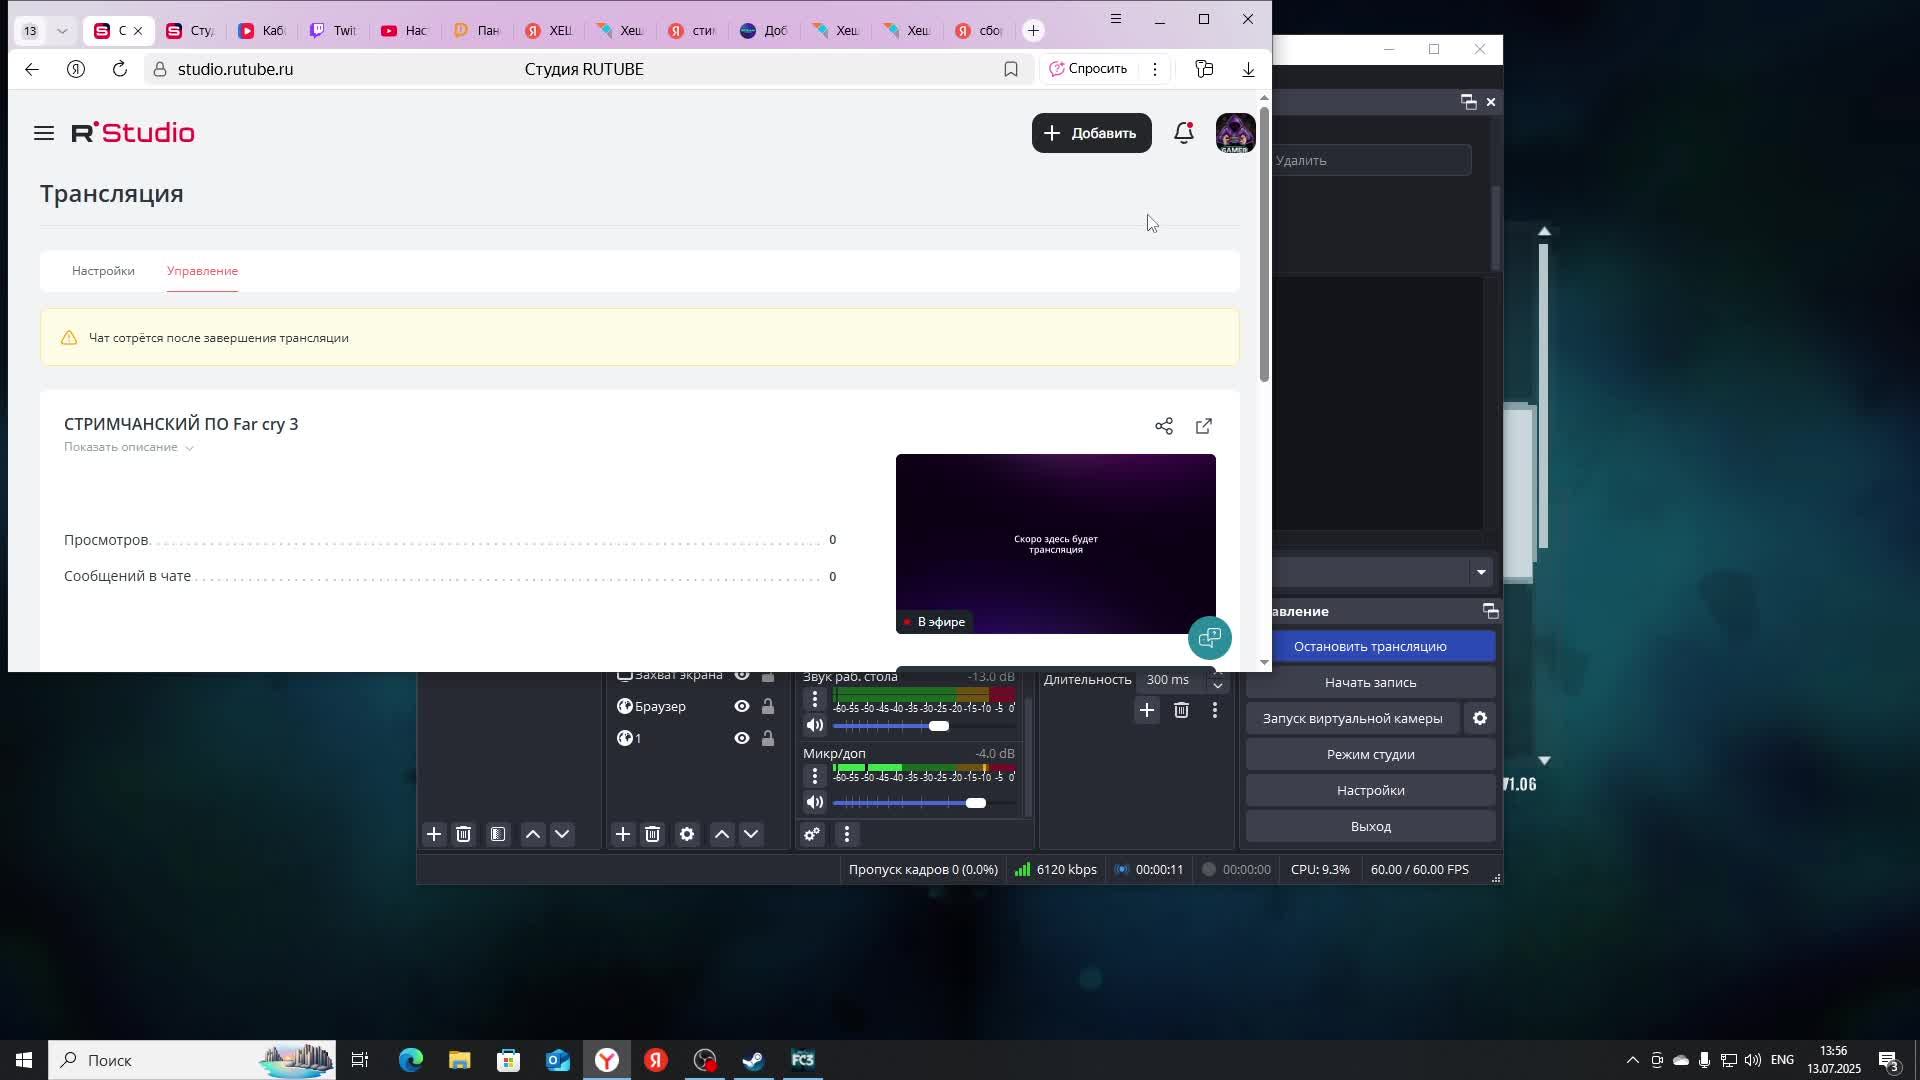Image resolution: width=1920 pixels, height=1080 pixels.
Task: Open the YouTube Нас browser tab
Action: (405, 30)
